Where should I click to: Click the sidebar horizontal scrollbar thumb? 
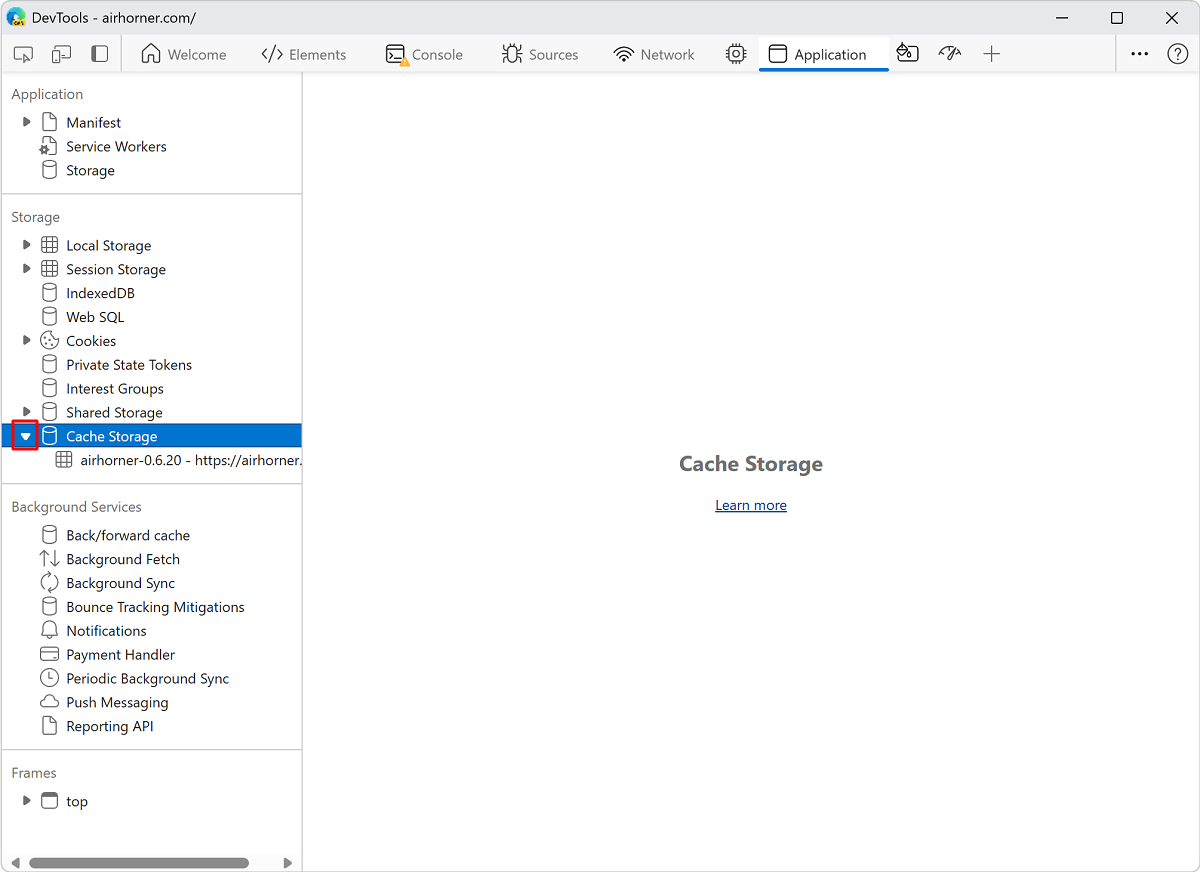(138, 862)
